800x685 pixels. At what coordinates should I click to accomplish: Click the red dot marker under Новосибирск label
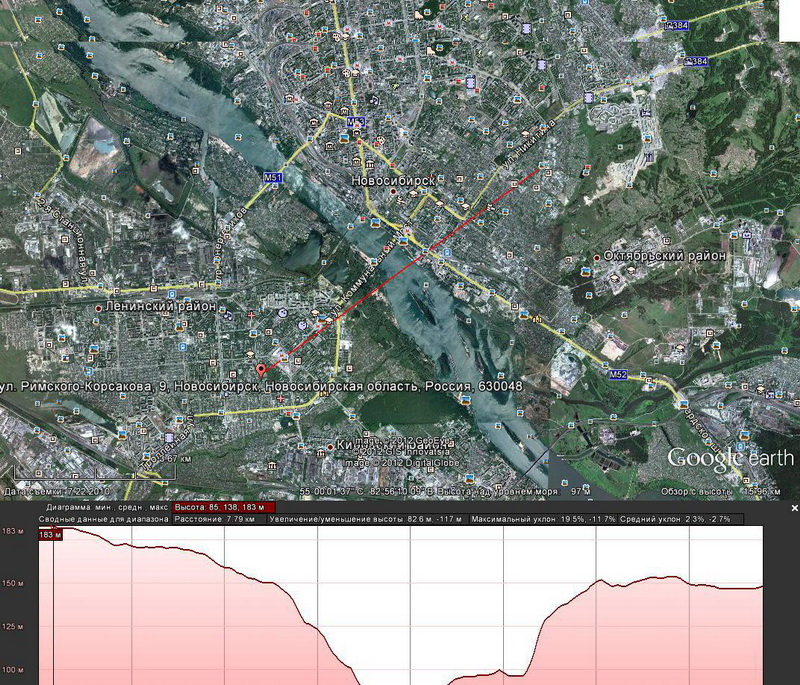[x=393, y=191]
